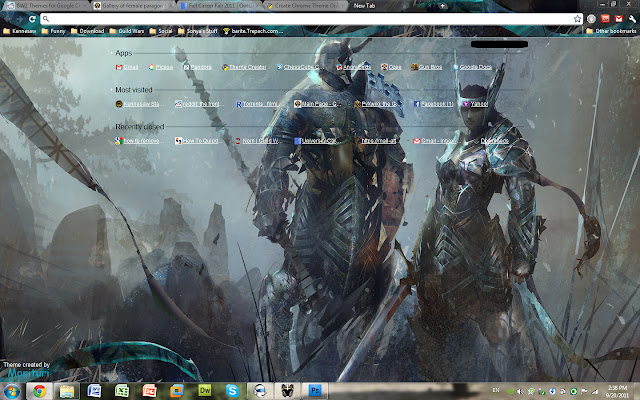Switch to the Create Chrome Theme tab

304,6
